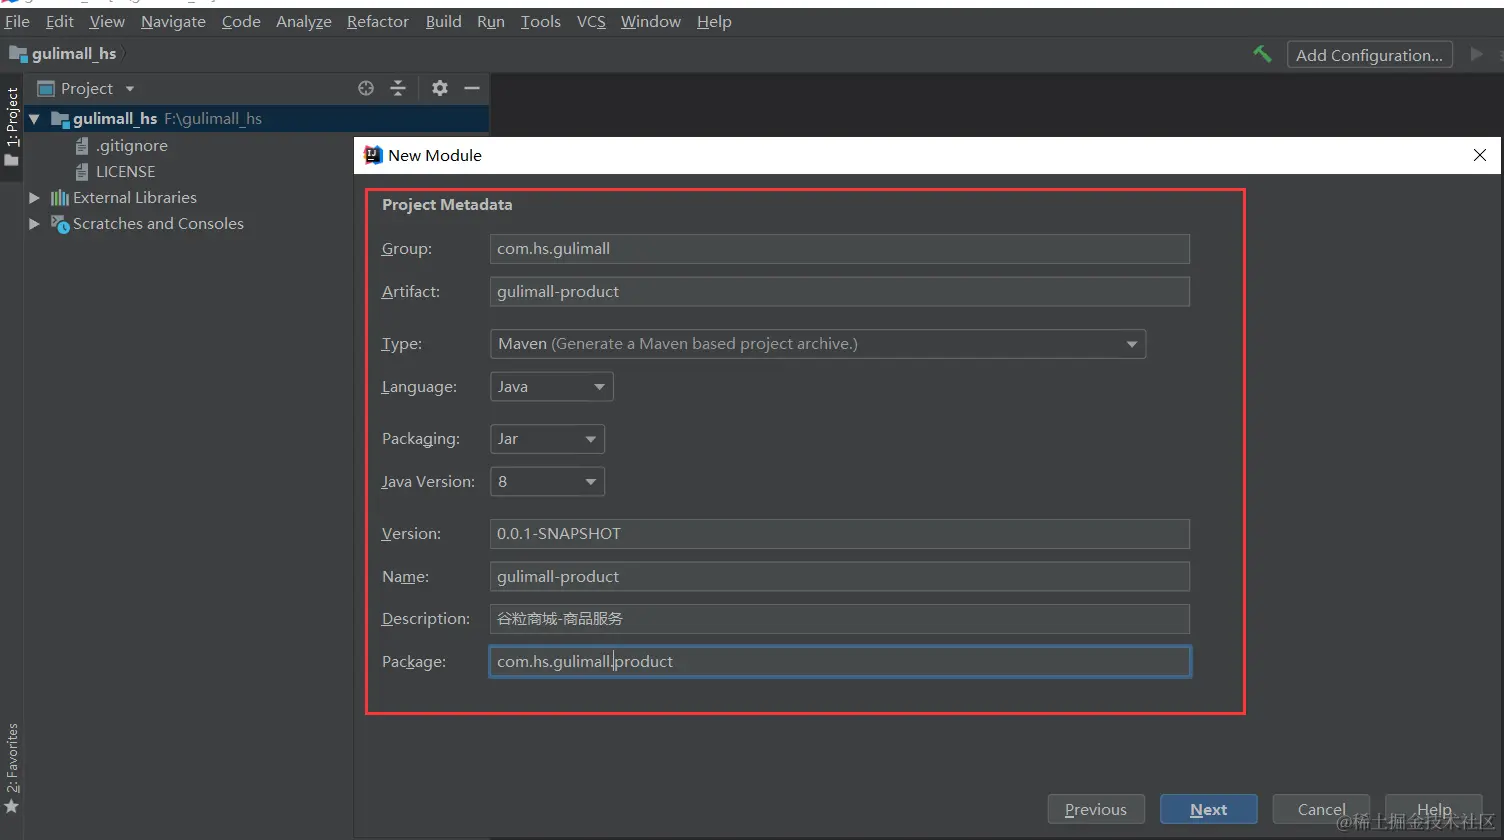The width and height of the screenshot is (1504, 840).
Task: Open Project panel settings gear
Action: (440, 88)
